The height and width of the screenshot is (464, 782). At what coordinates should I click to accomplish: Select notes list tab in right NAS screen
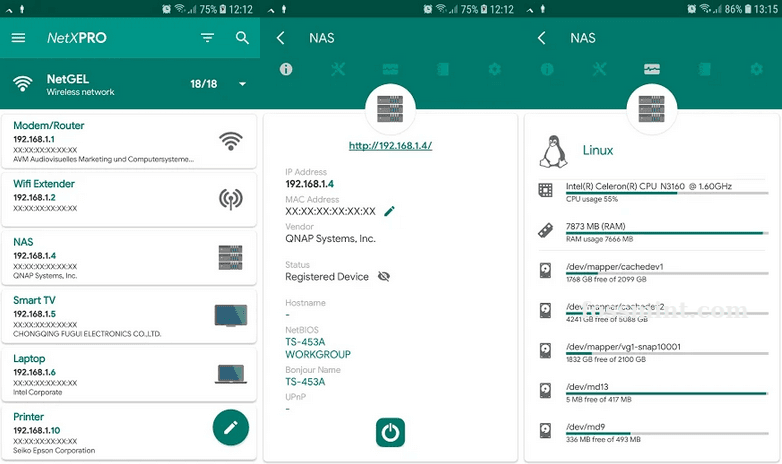[704, 69]
